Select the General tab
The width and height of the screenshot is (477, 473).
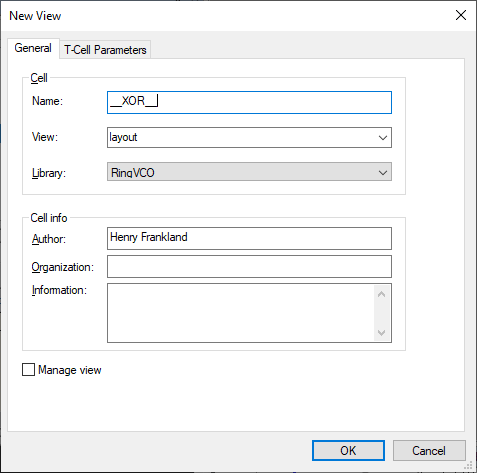33,48
